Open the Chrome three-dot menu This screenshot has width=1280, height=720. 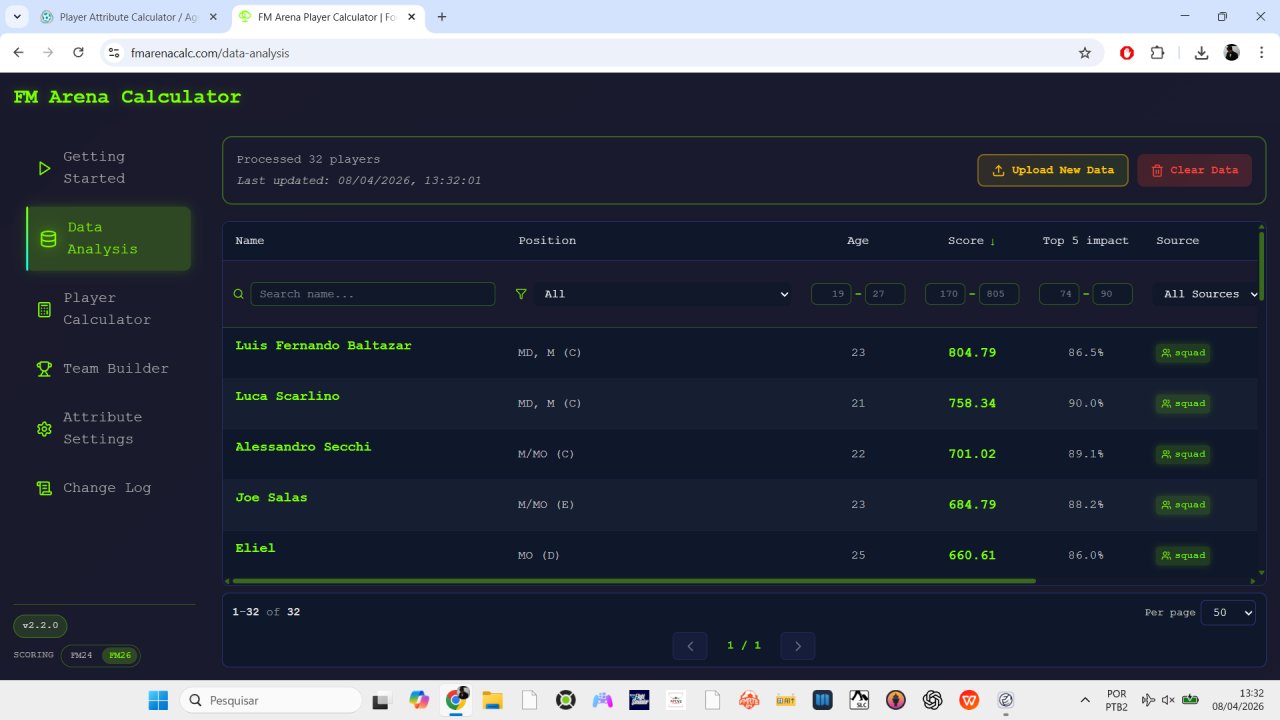(1260, 53)
